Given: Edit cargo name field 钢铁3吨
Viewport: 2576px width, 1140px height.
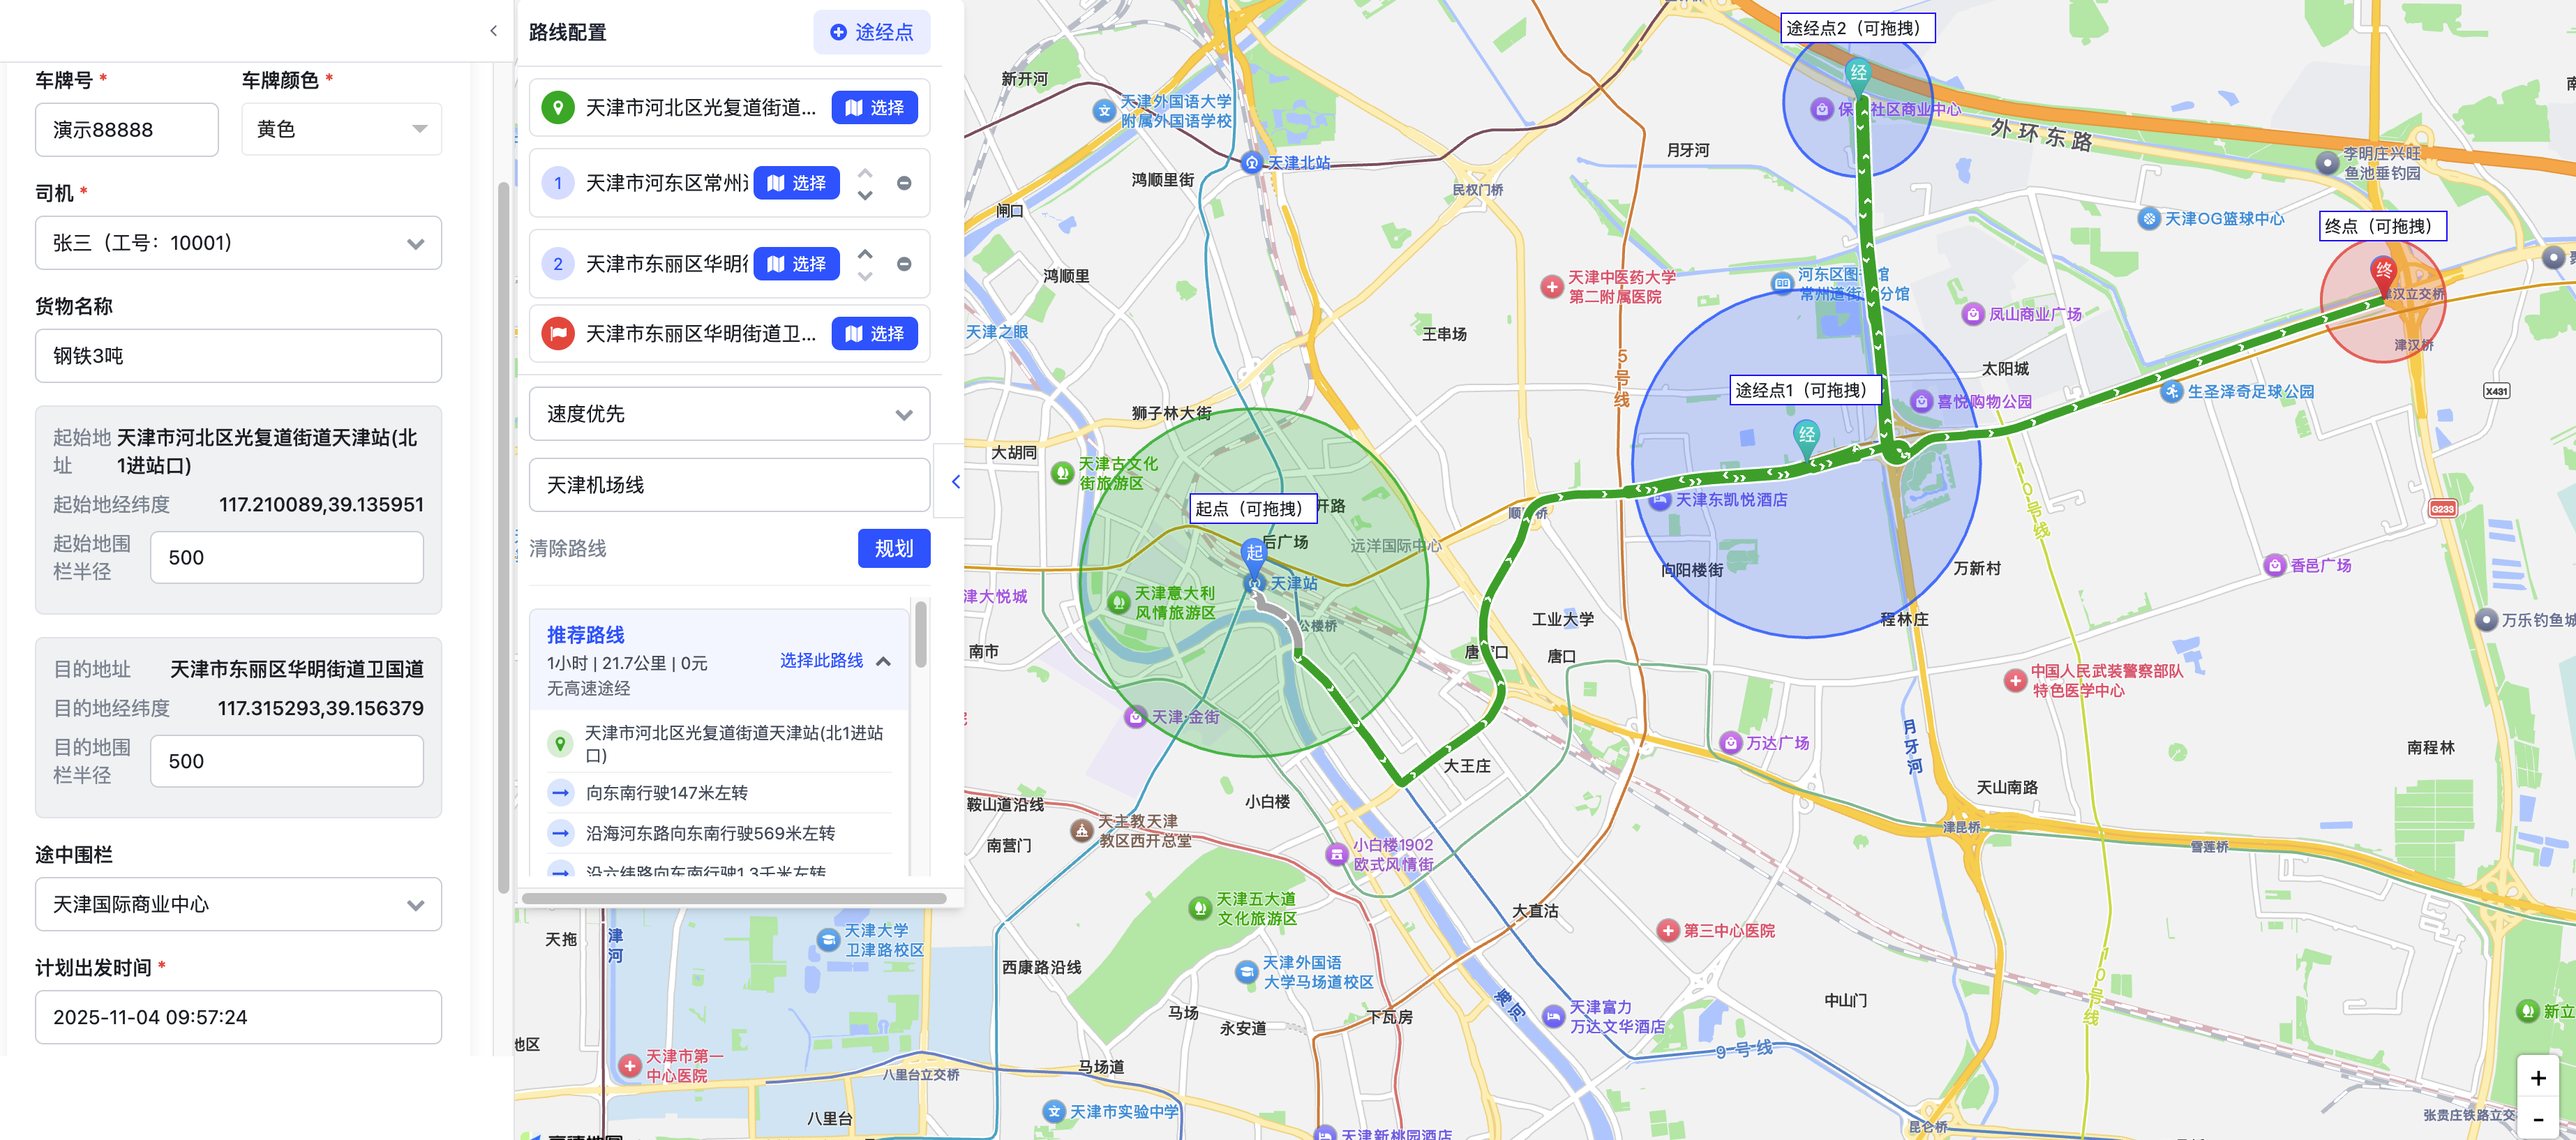Looking at the screenshot, I should pyautogui.click(x=238, y=356).
